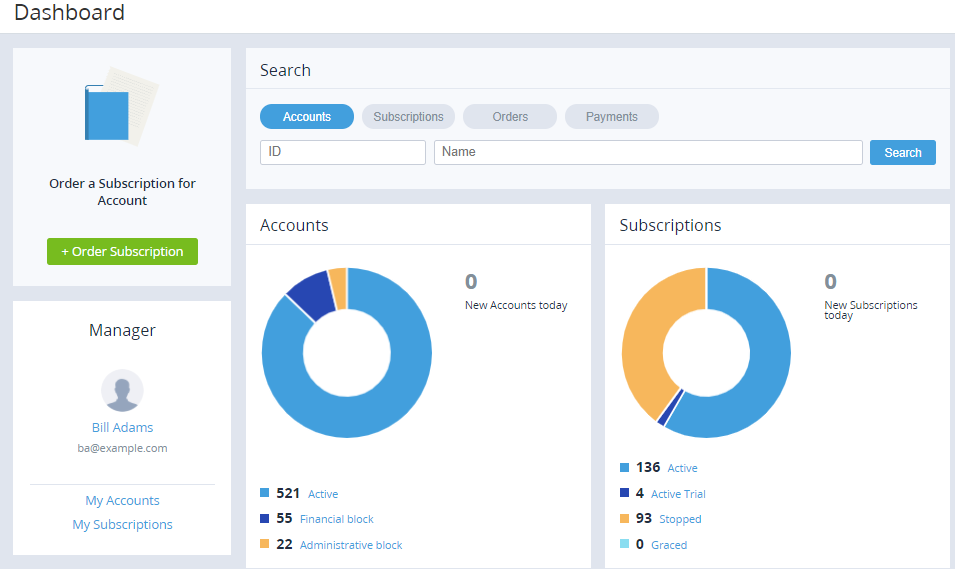This screenshot has height=569, width=955.
Task: Click Stopped subscriptions orange legend square
Action: point(625,519)
